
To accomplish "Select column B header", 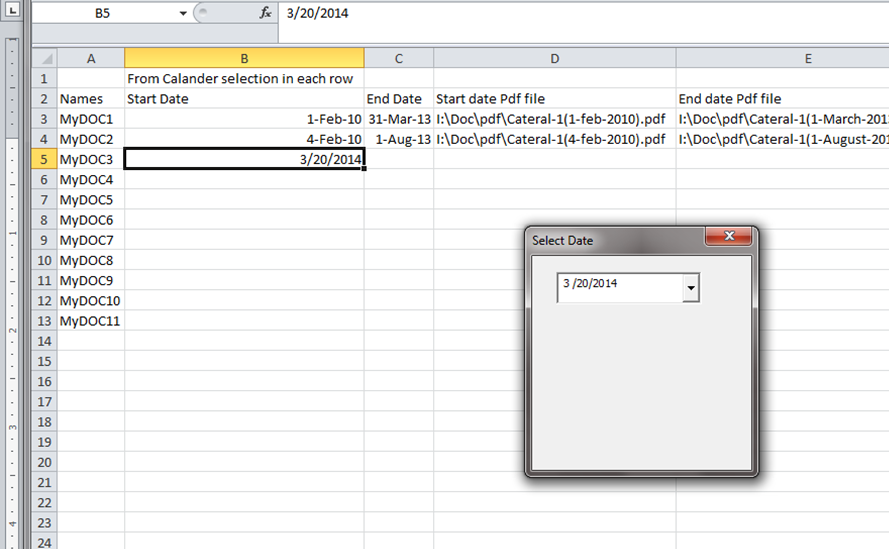I will click(x=244, y=59).
